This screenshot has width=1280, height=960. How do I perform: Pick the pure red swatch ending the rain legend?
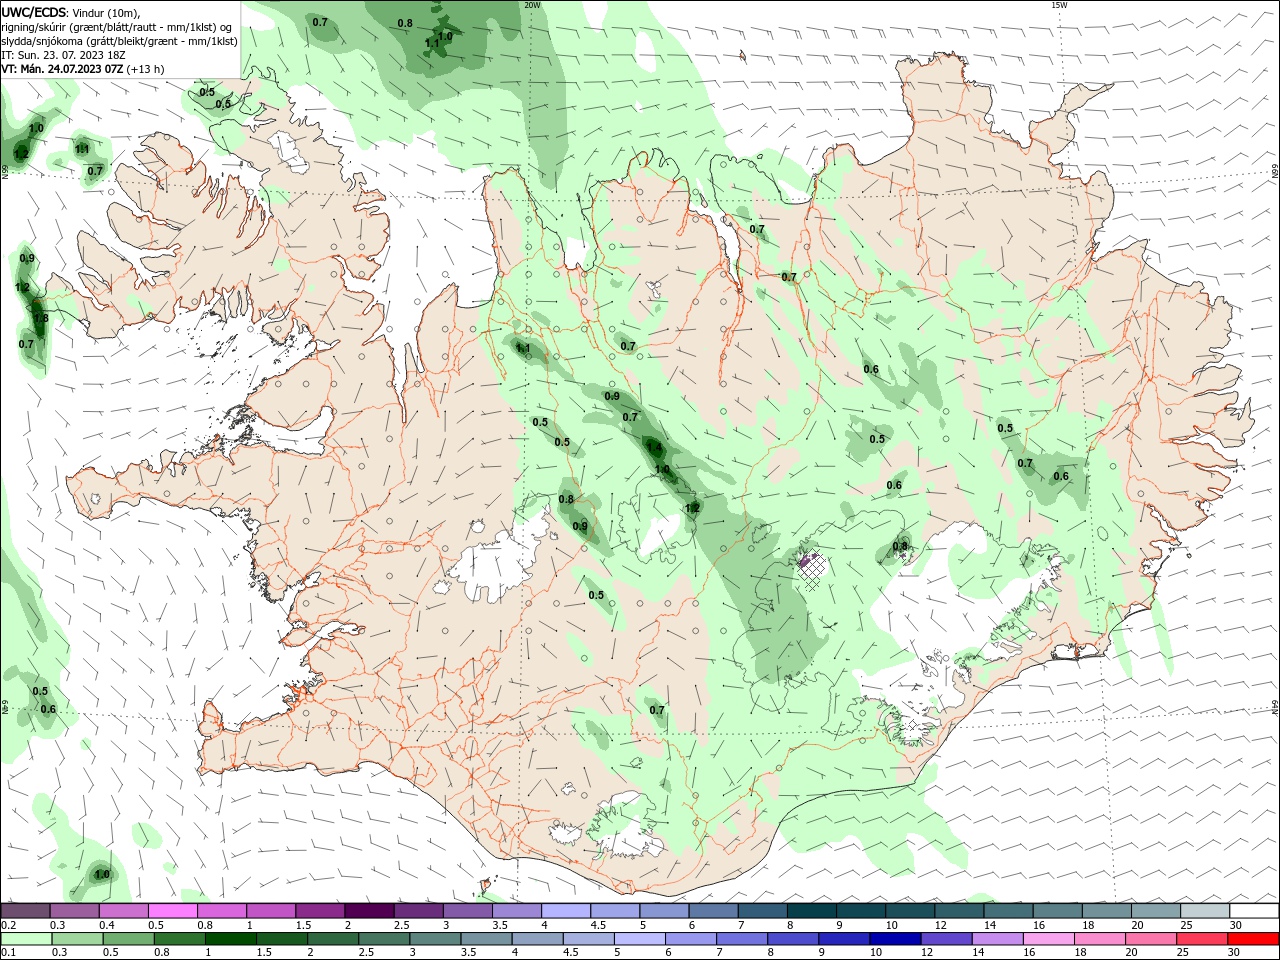tap(1254, 940)
